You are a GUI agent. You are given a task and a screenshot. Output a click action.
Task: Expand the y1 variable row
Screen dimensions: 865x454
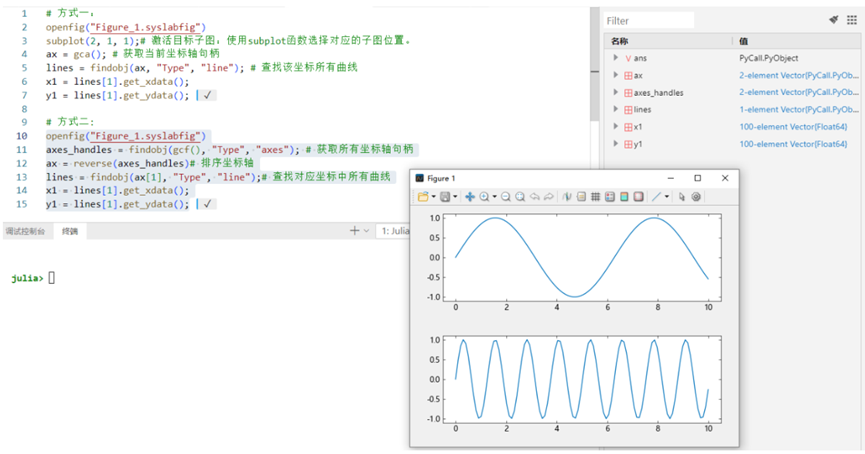click(616, 143)
